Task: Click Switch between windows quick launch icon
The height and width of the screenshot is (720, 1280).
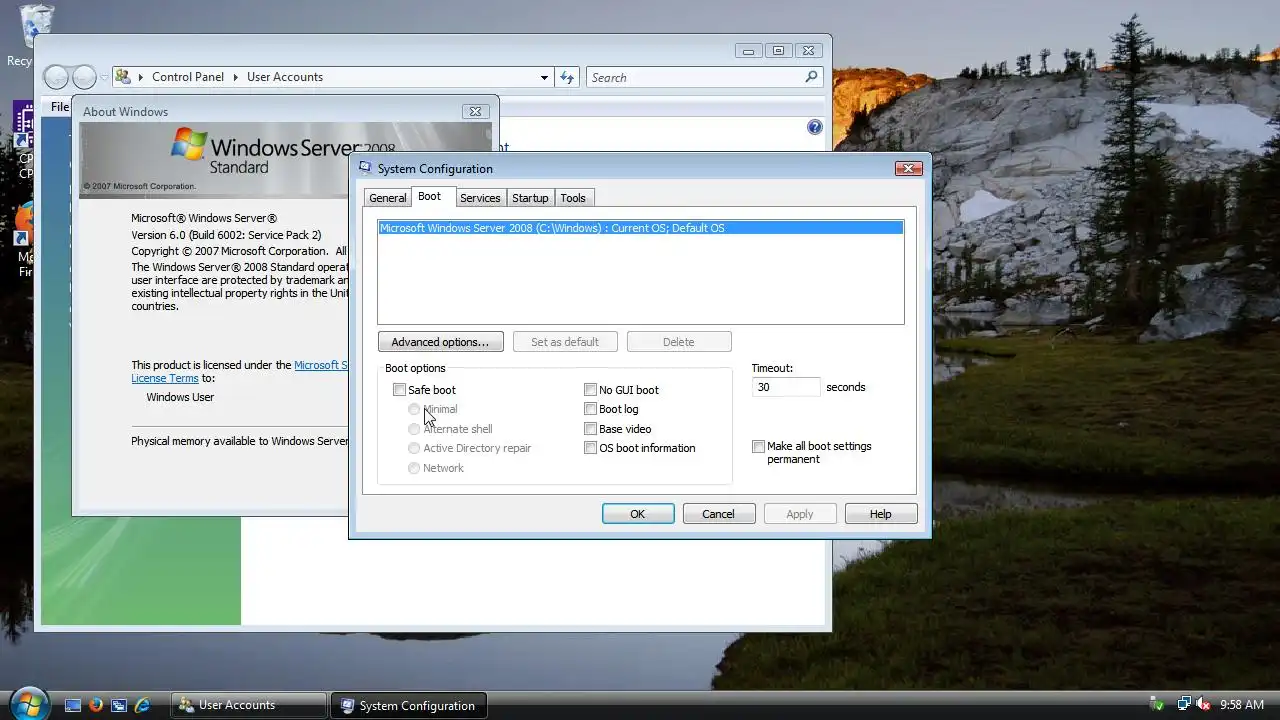Action: pos(119,705)
